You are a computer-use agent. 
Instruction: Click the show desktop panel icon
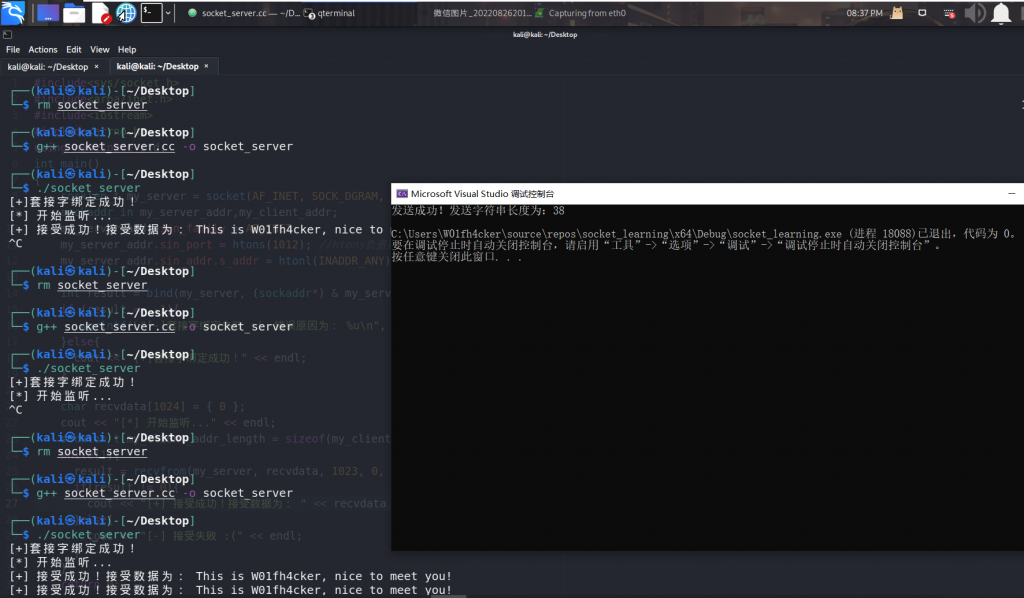[48, 13]
